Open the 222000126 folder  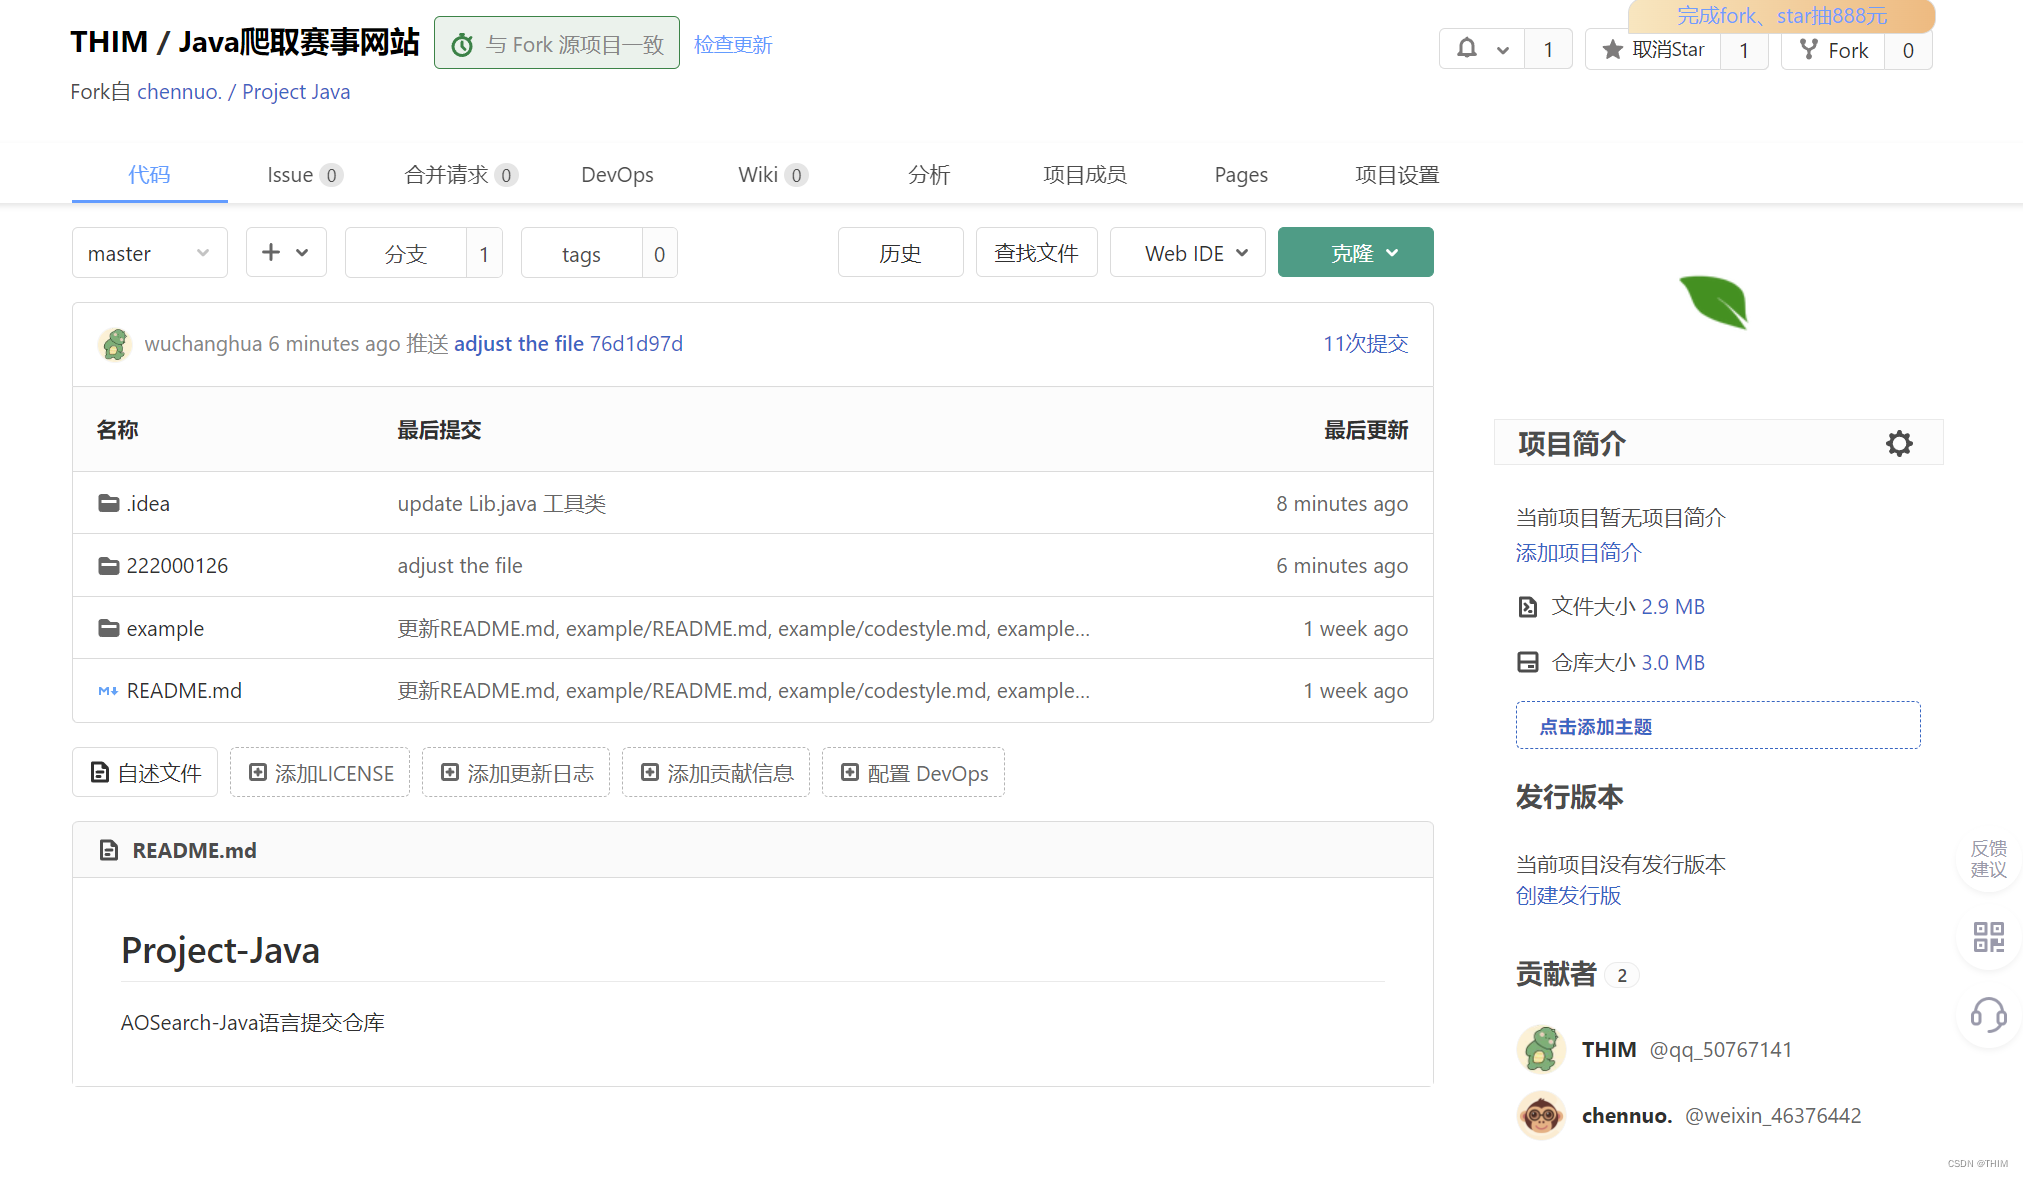pos(177,566)
